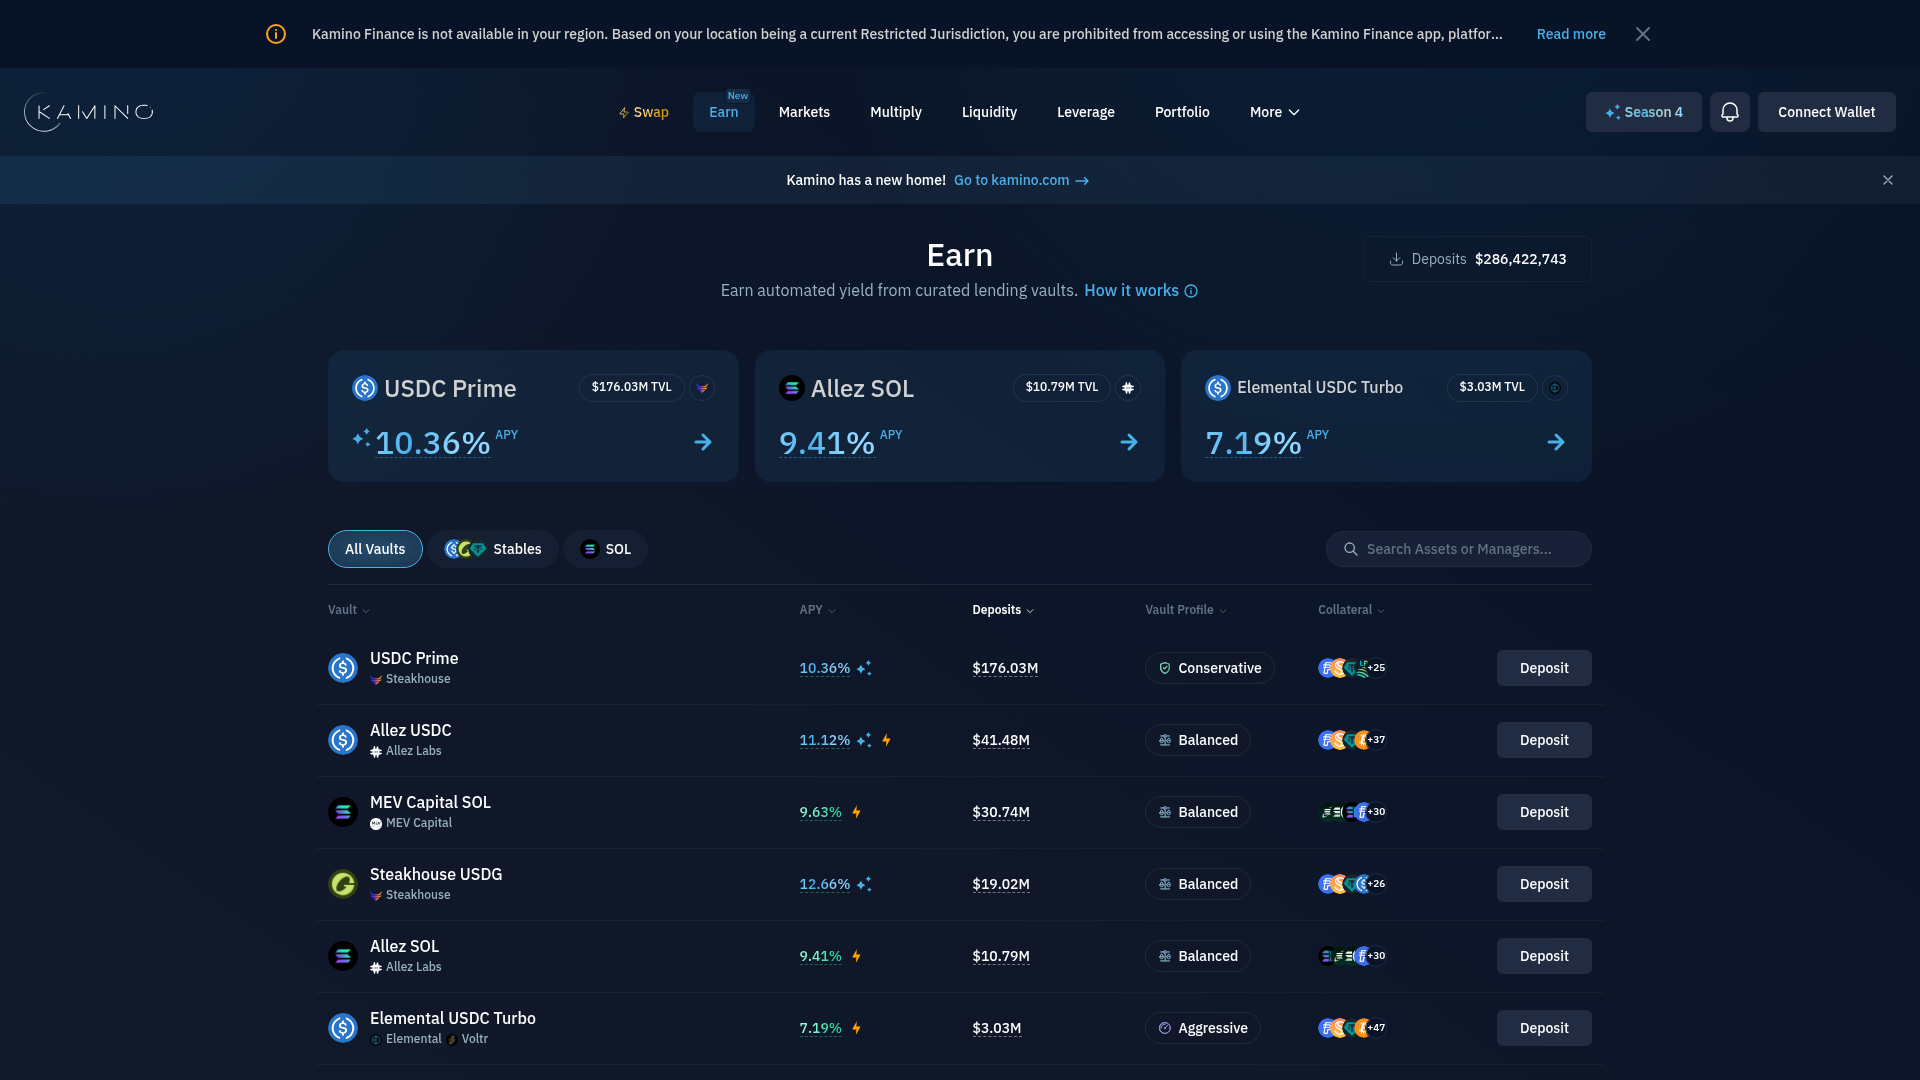Click the 12.66% APY value

tap(825, 884)
